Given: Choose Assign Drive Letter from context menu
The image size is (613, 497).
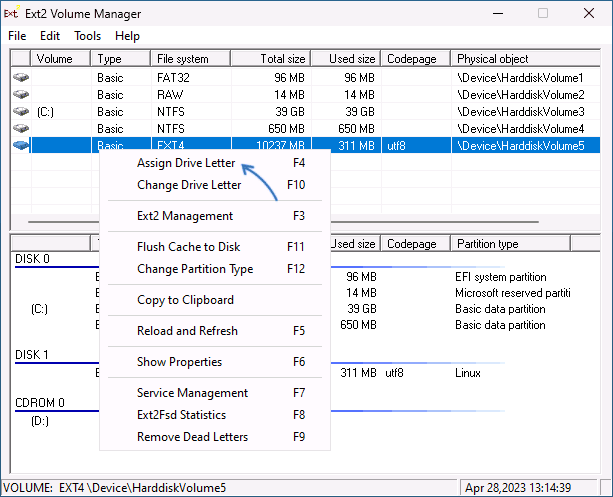Looking at the screenshot, I should [215, 163].
